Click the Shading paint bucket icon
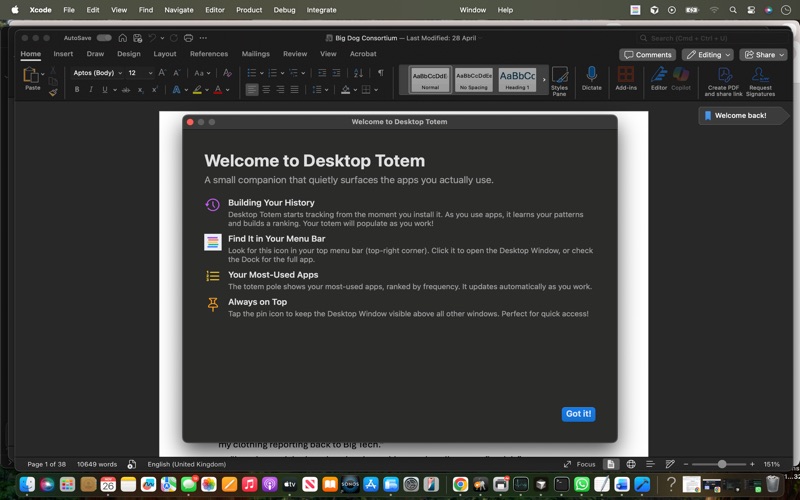 (345, 90)
